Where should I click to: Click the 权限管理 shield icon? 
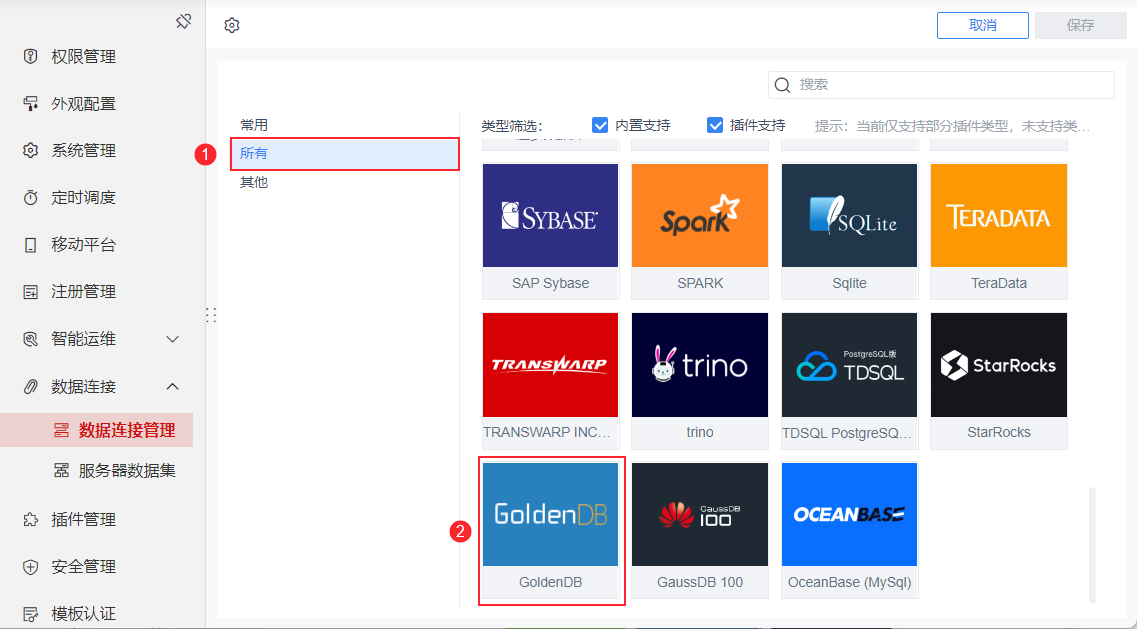point(30,57)
